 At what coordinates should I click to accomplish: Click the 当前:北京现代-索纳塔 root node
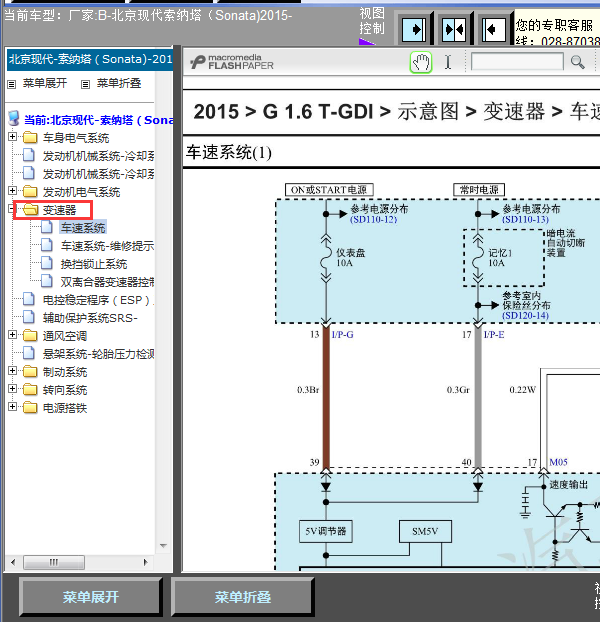pos(98,119)
